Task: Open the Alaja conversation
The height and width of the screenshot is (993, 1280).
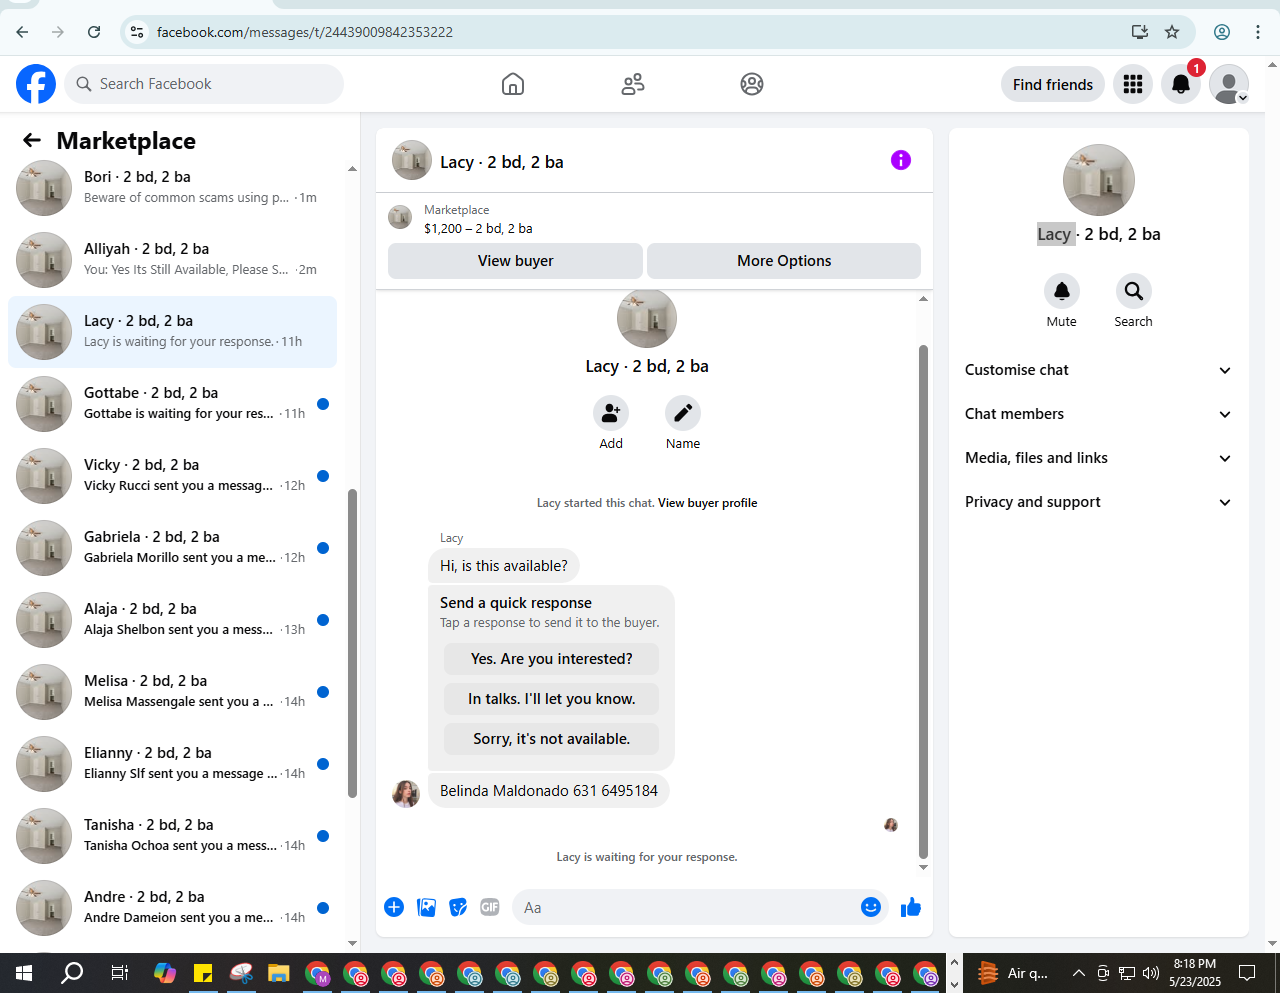Action: (172, 620)
